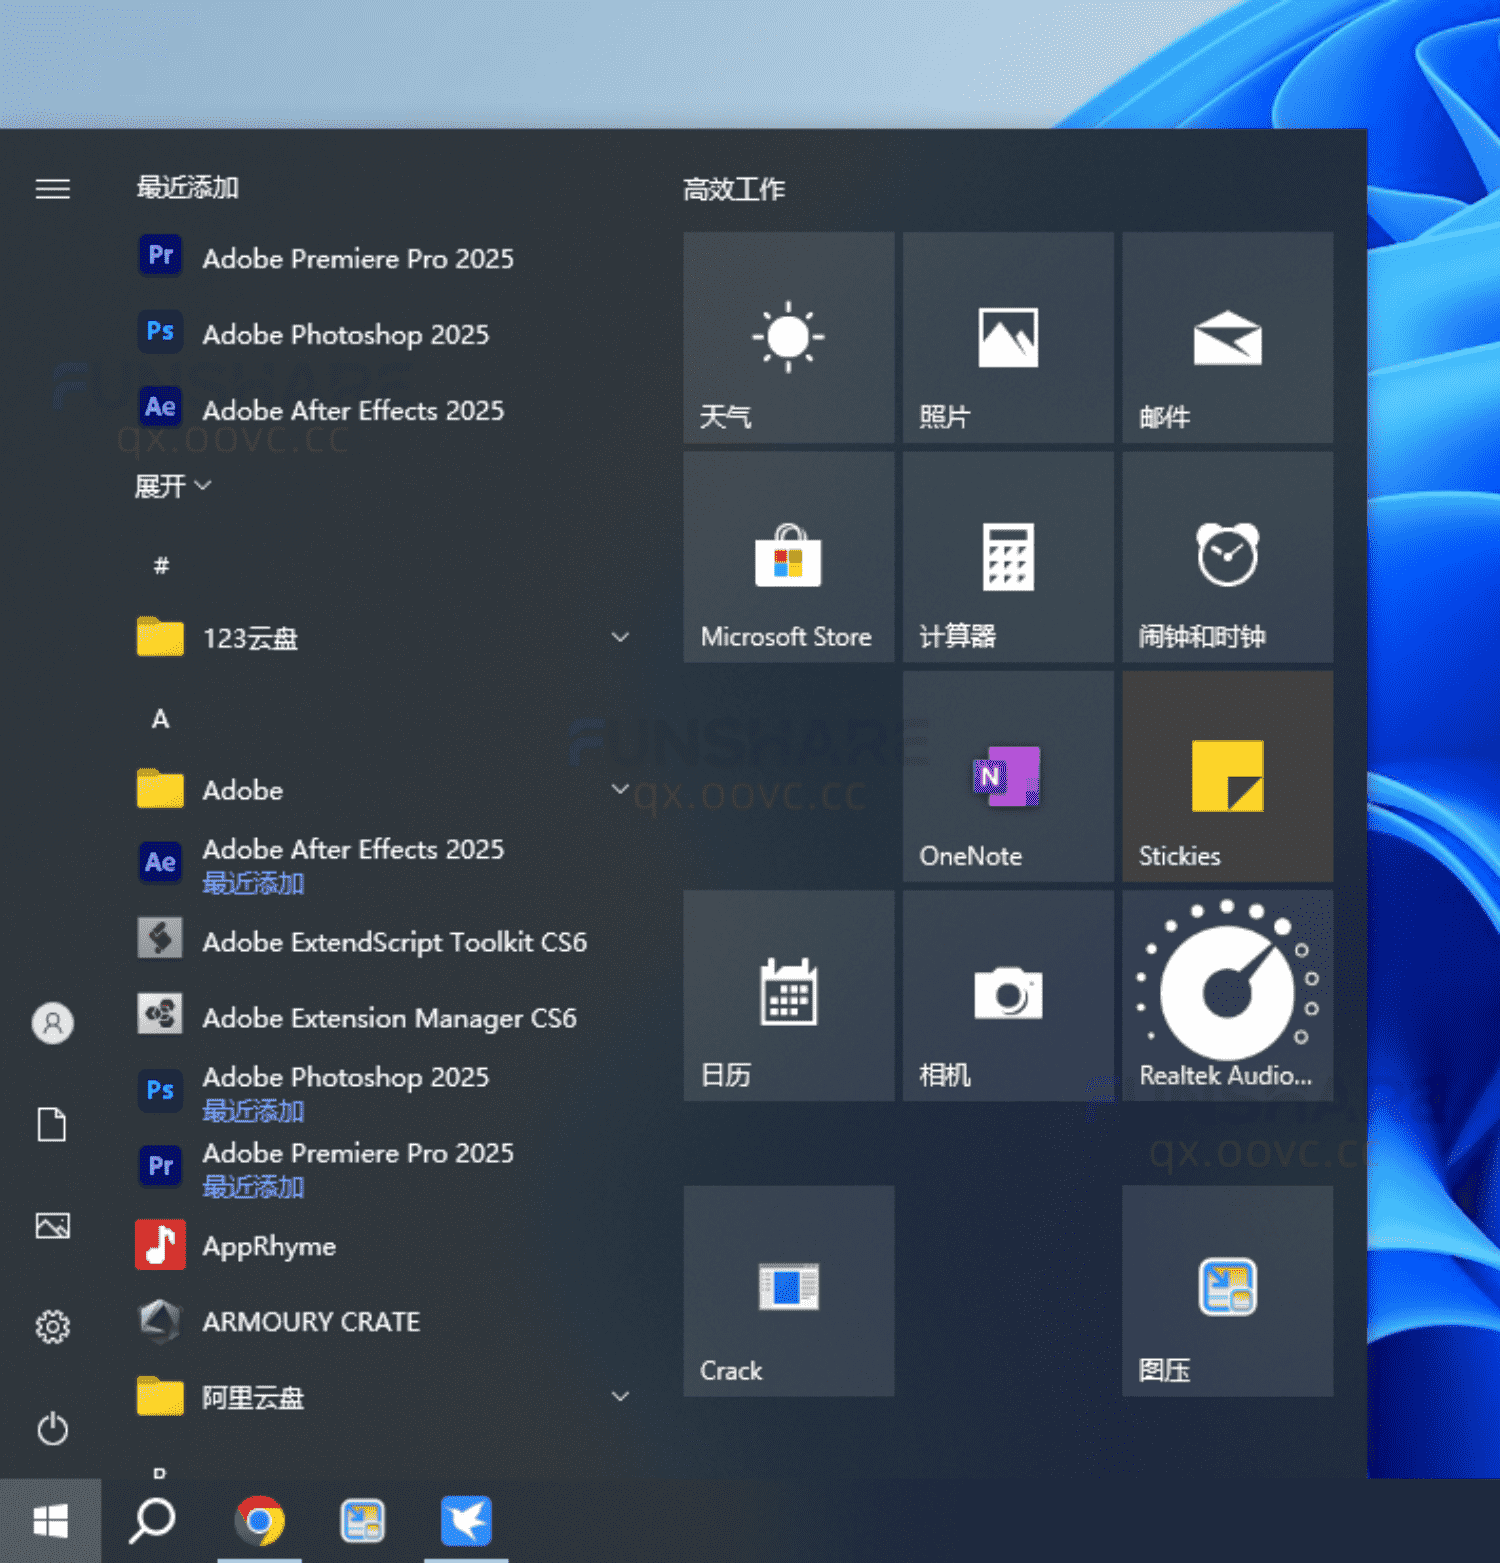
Task: Open the Stickies tile
Action: click(x=1227, y=777)
